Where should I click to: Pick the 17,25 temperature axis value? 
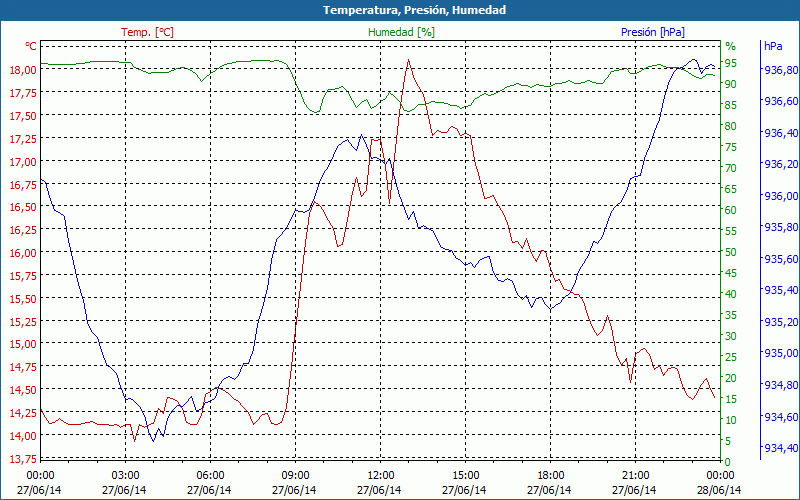pyautogui.click(x=23, y=139)
